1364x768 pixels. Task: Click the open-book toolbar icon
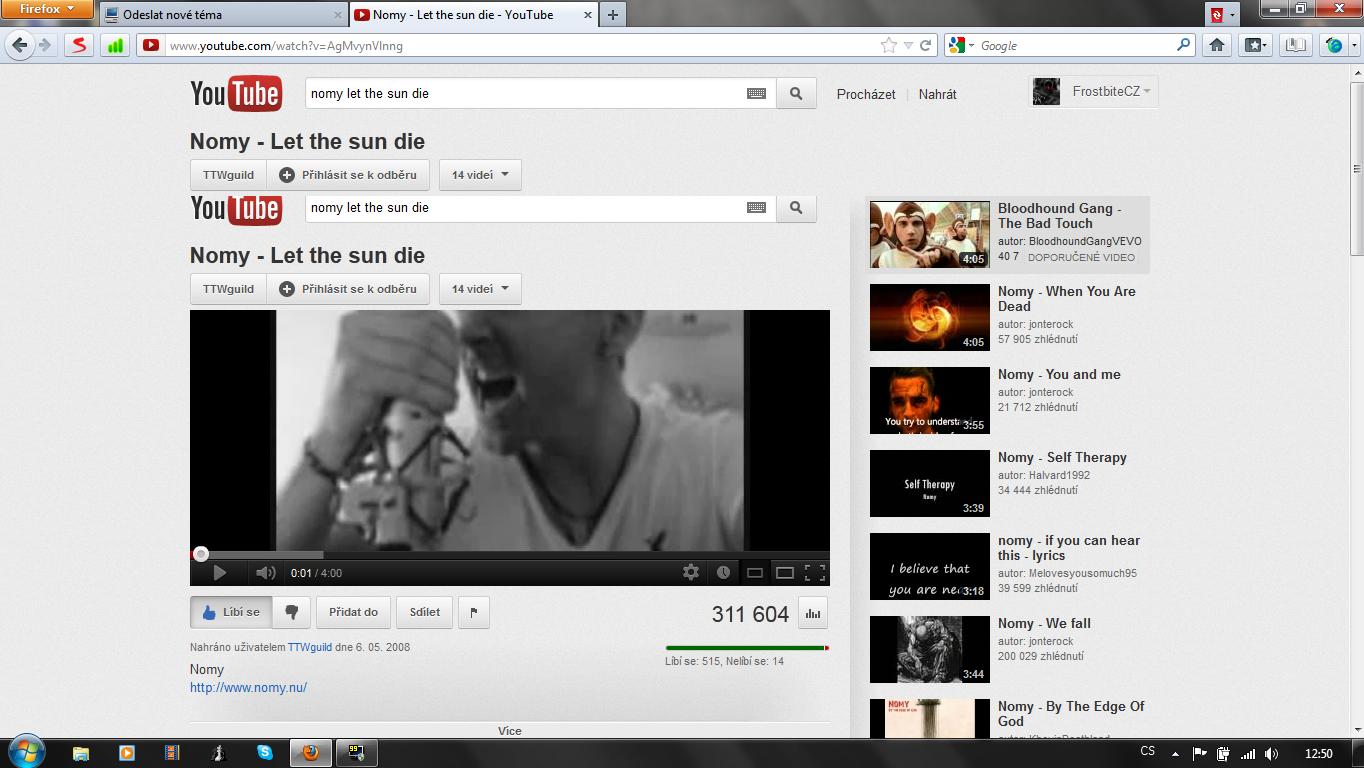1296,45
